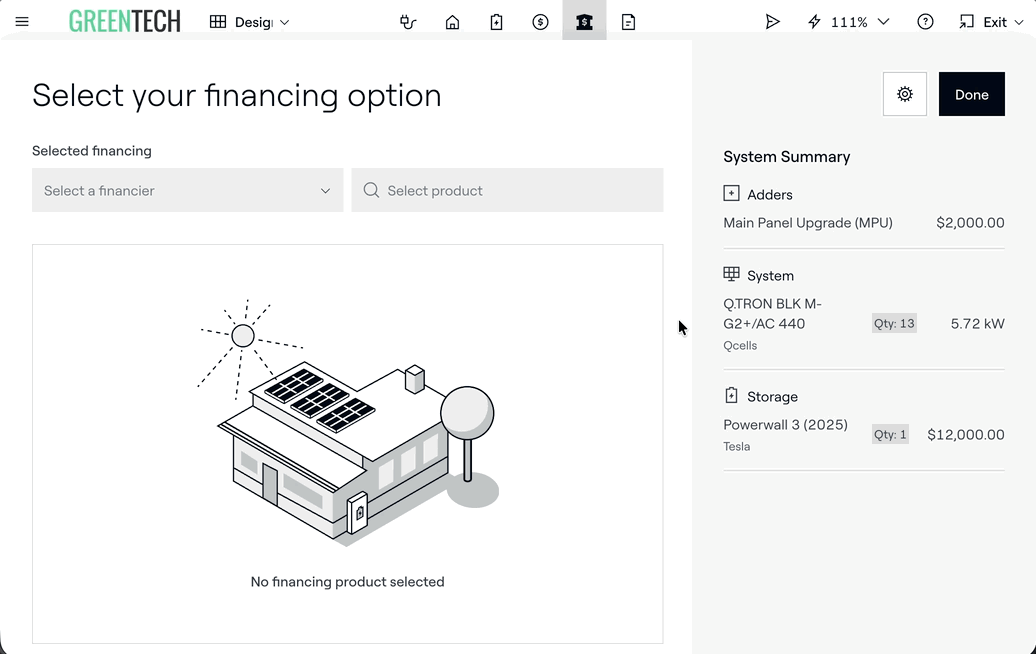Go to the home site step

pos(452,22)
